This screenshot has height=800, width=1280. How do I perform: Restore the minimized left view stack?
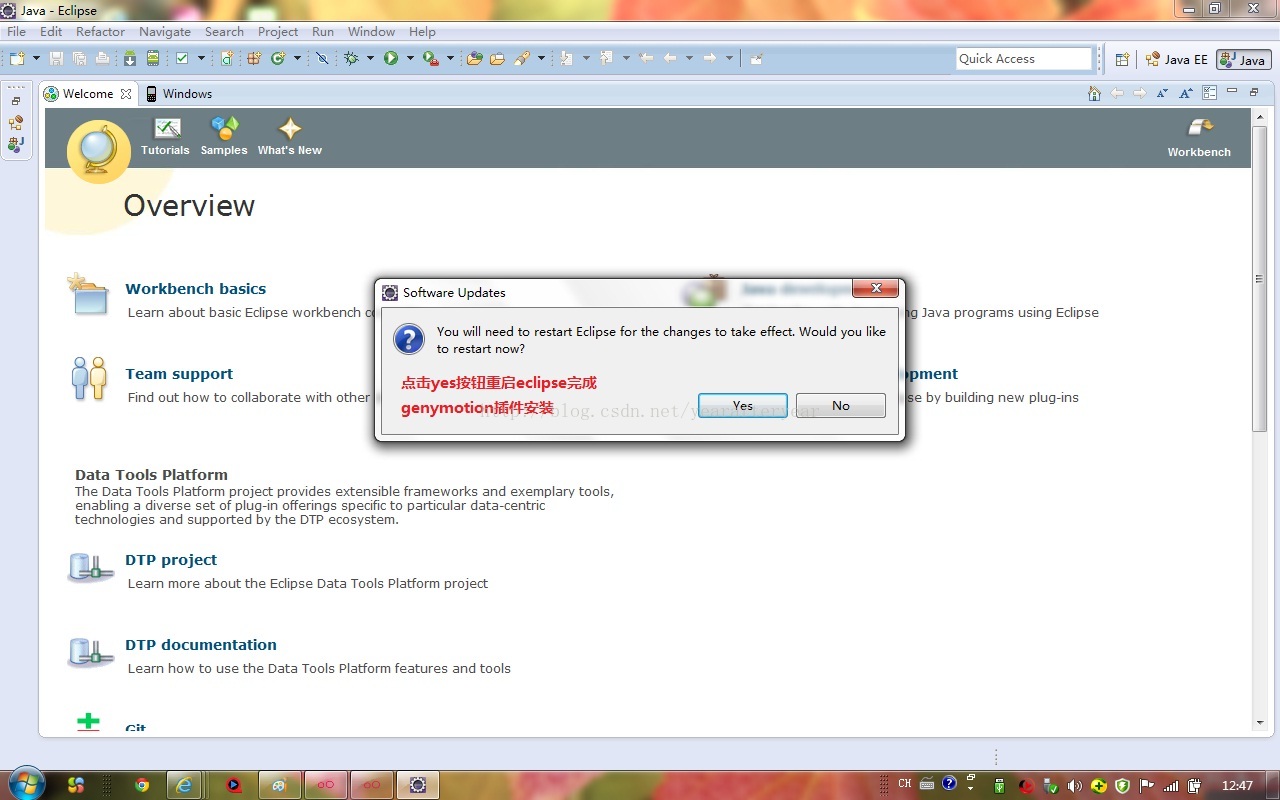click(16, 101)
